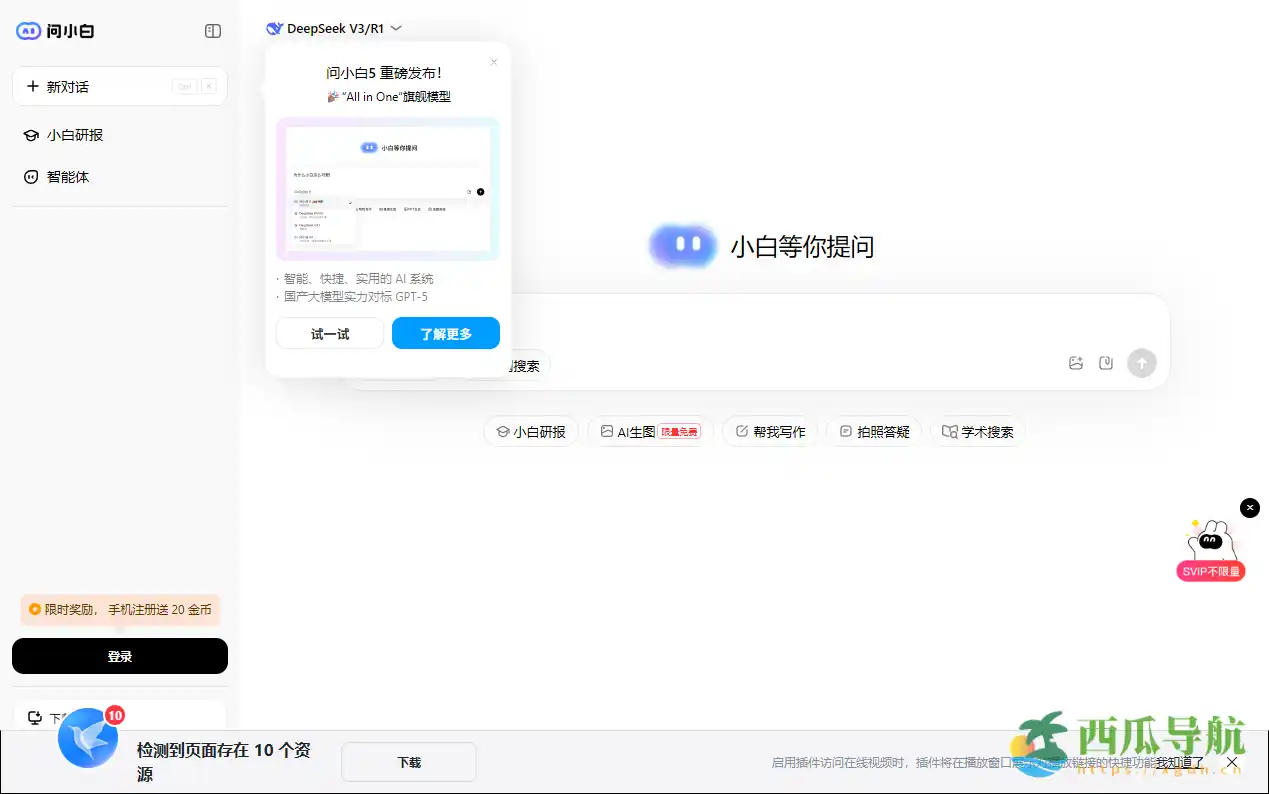
Task: Activate the 拍照答疑 mode
Action: click(x=874, y=431)
